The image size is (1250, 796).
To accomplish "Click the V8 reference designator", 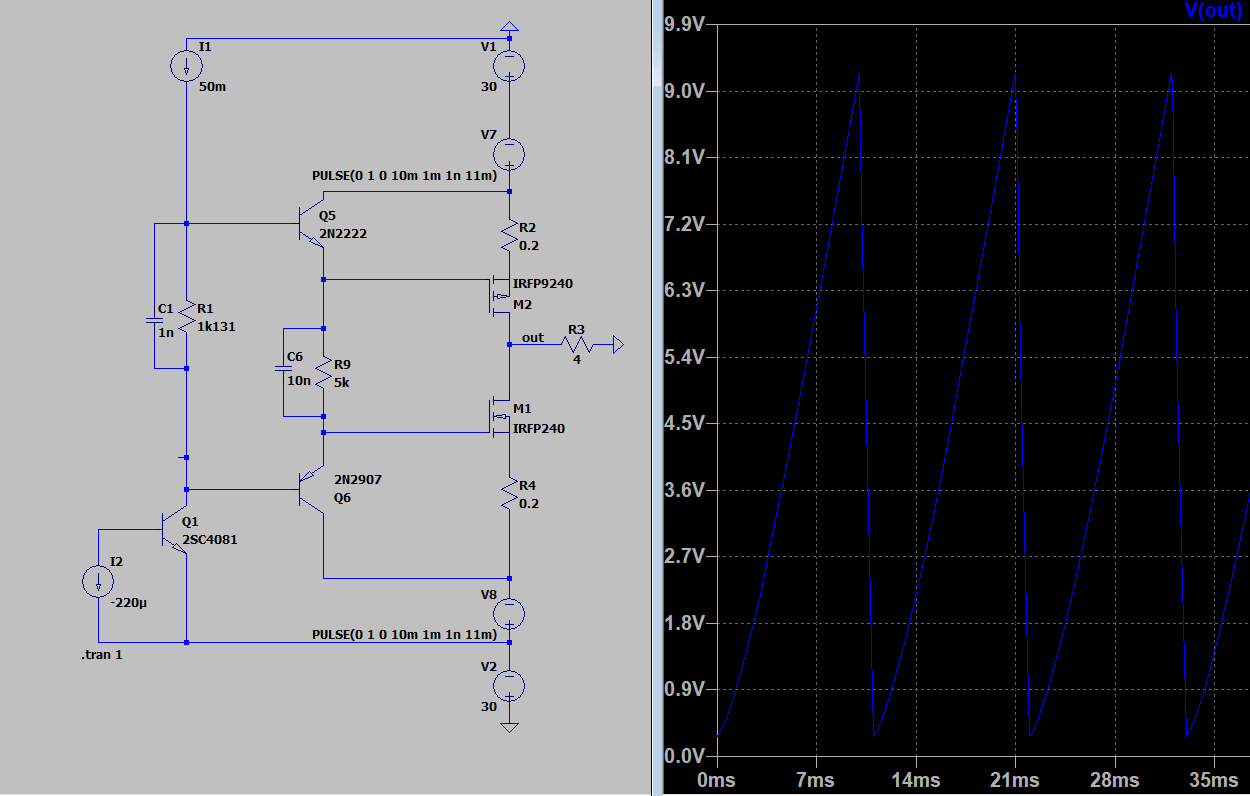I will pos(489,594).
